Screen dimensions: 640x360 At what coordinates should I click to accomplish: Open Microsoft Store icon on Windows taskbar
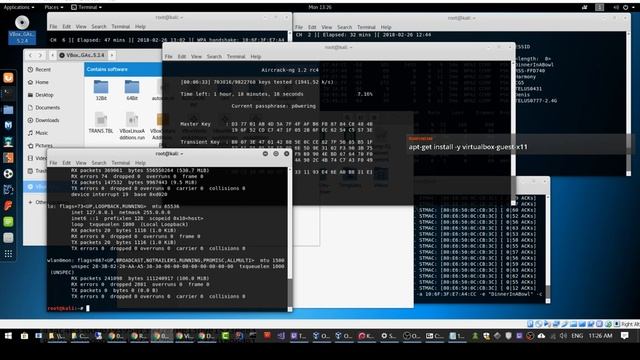point(24,336)
